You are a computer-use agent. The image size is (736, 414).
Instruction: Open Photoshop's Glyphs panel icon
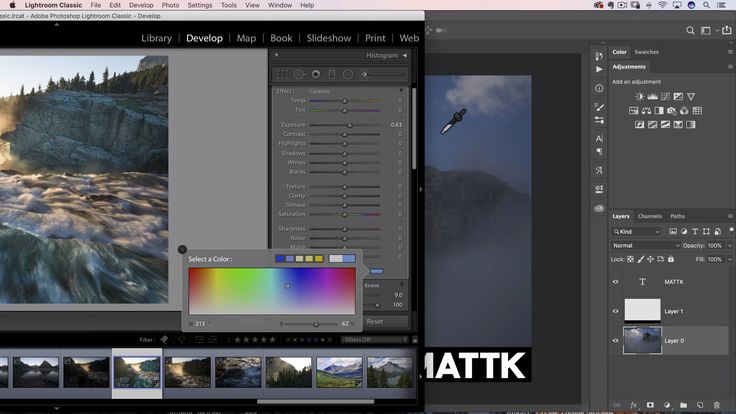click(599, 171)
